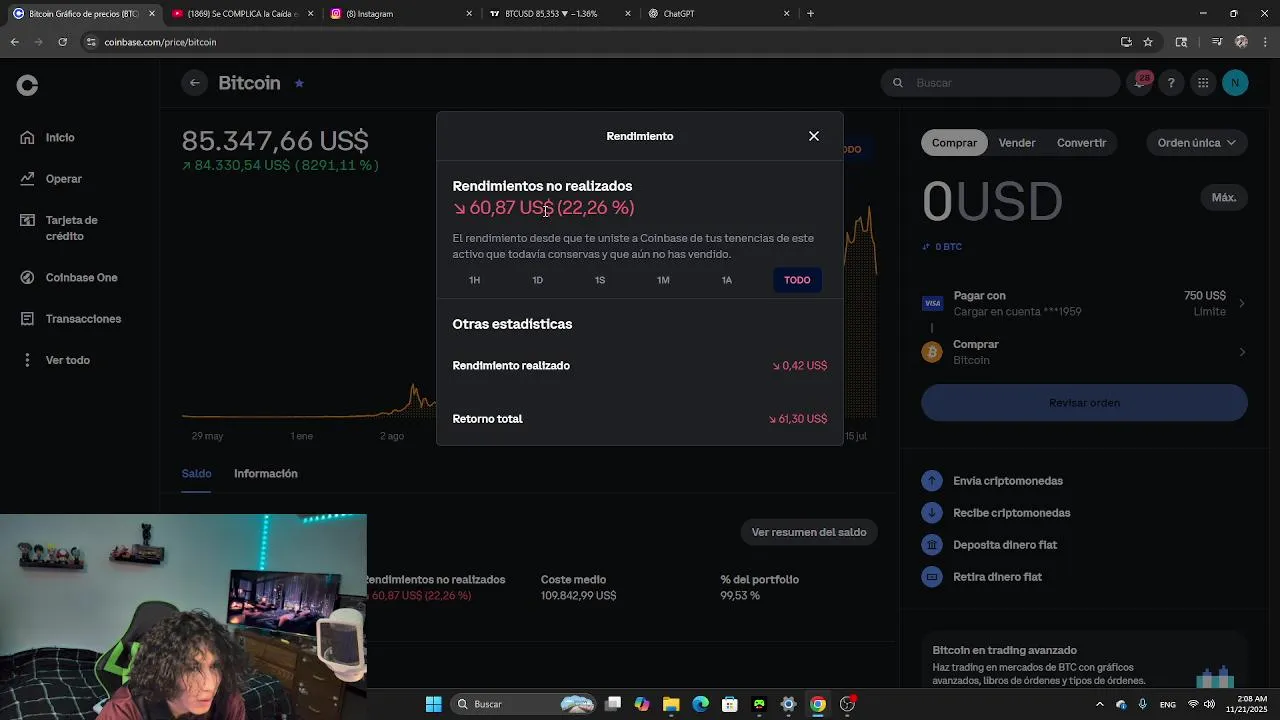Screen dimensions: 1280x720
Task: Open the apps grid icon
Action: [1203, 83]
